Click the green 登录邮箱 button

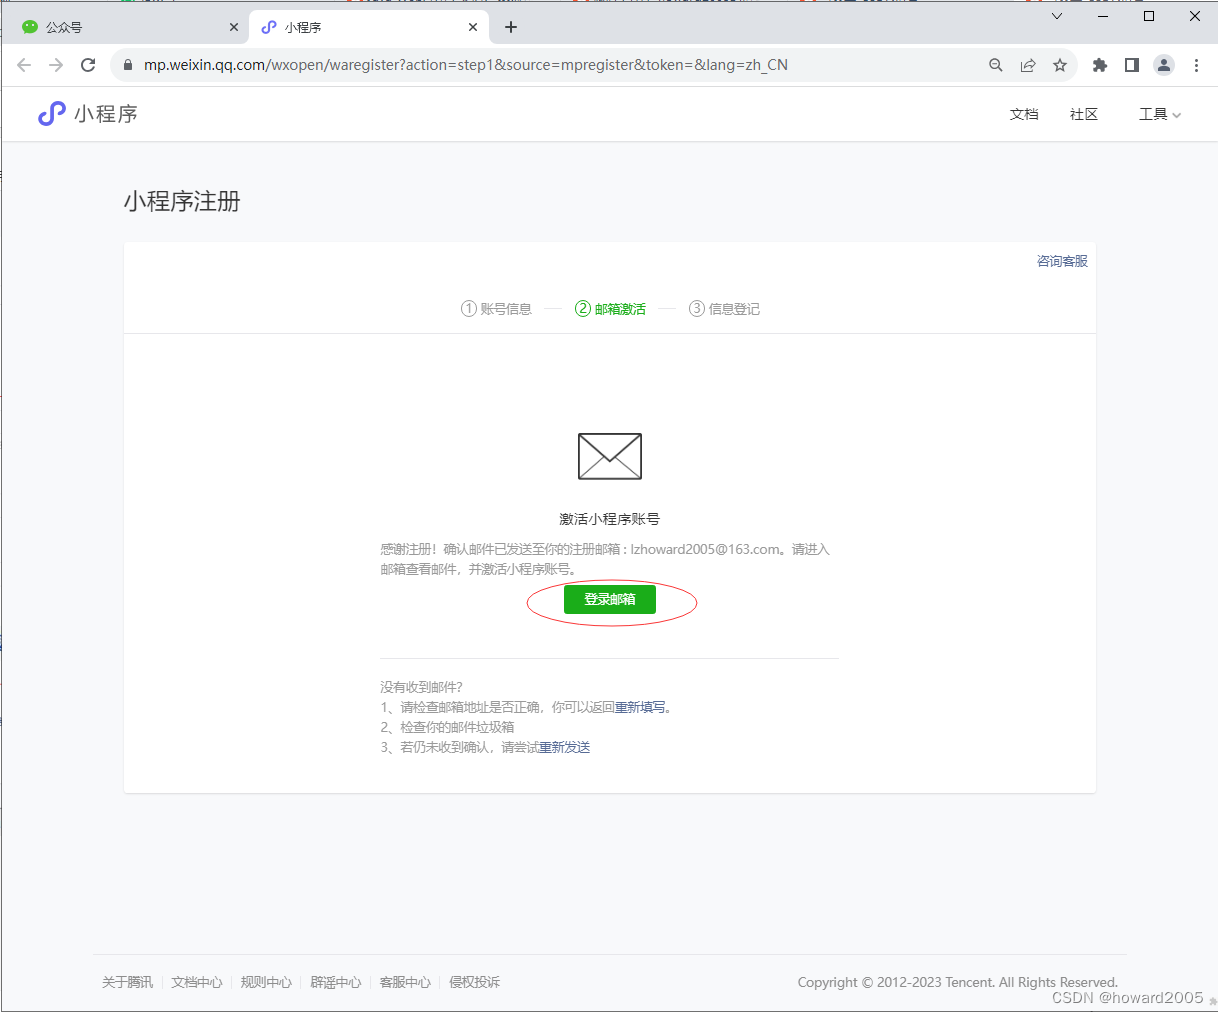coord(610,599)
